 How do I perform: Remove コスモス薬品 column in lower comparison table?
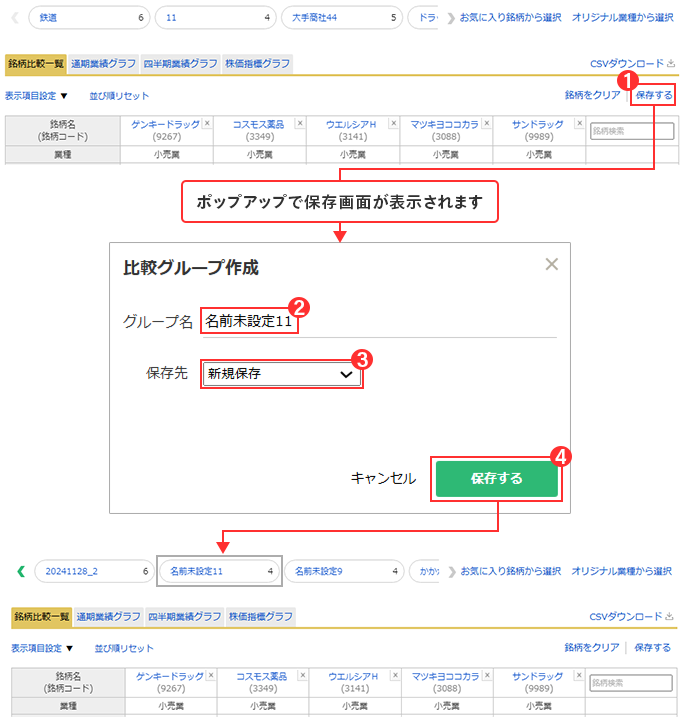tap(303, 675)
